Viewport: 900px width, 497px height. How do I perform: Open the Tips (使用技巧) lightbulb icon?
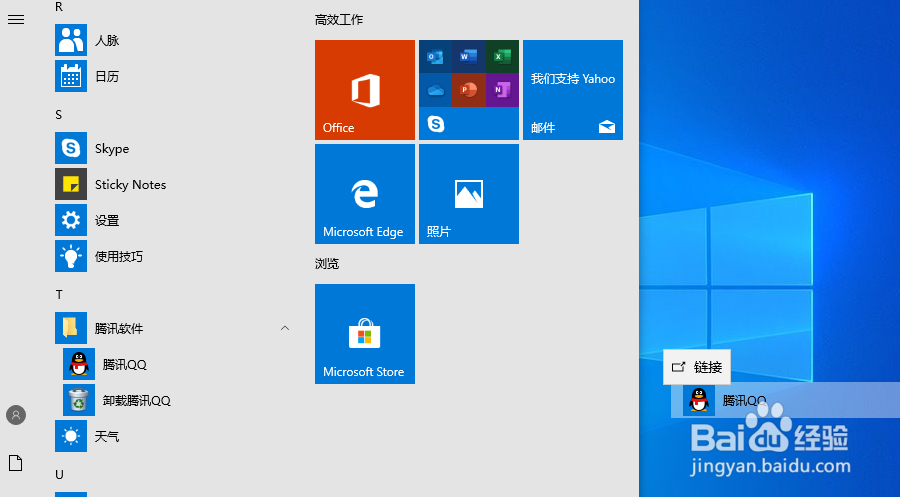pos(71,256)
